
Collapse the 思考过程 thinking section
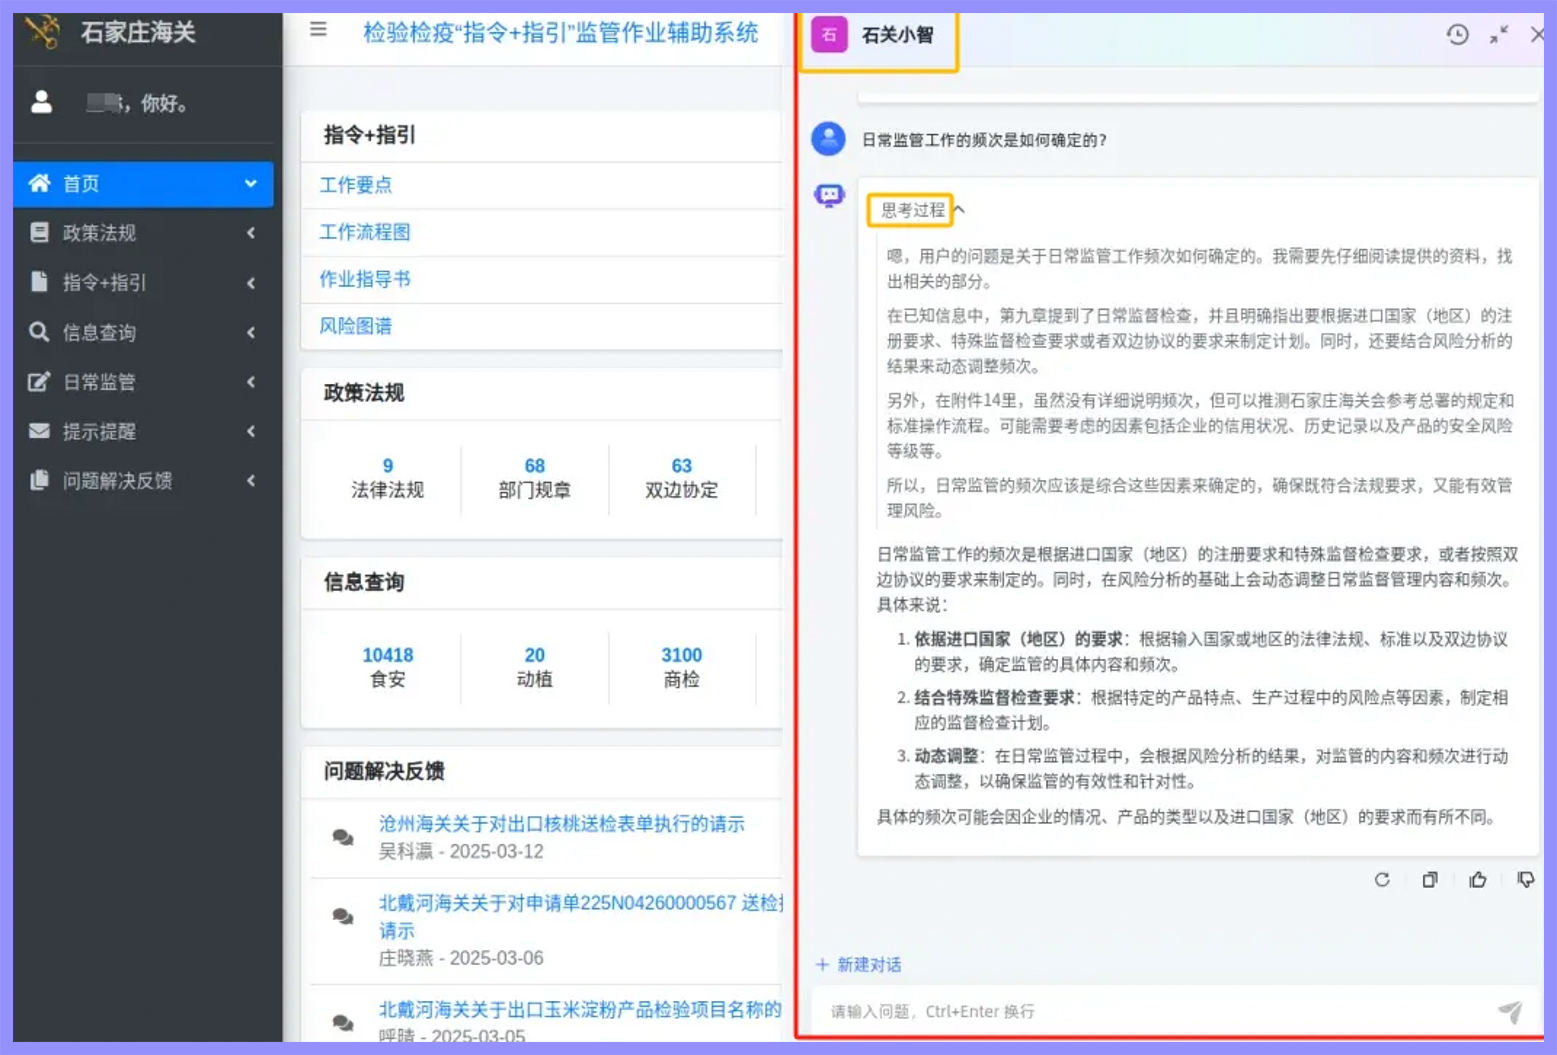pos(959,211)
